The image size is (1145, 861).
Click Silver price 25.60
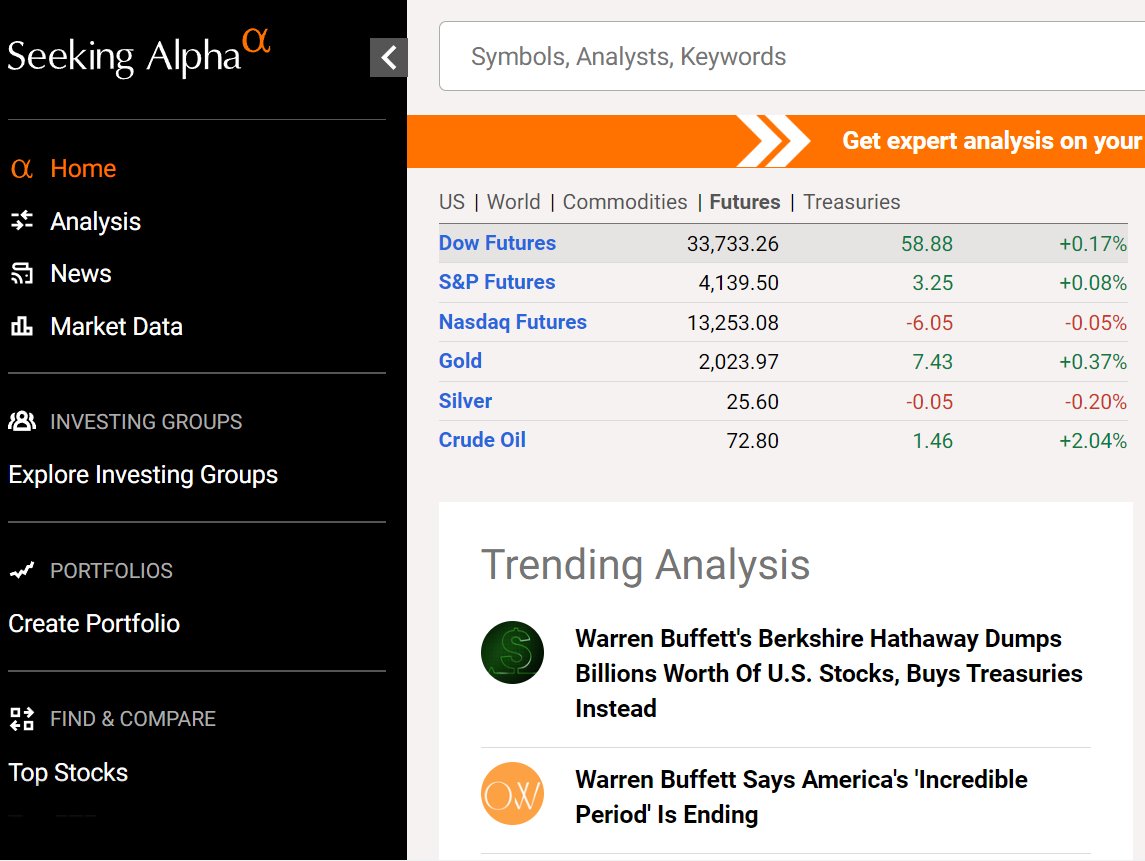click(x=753, y=402)
